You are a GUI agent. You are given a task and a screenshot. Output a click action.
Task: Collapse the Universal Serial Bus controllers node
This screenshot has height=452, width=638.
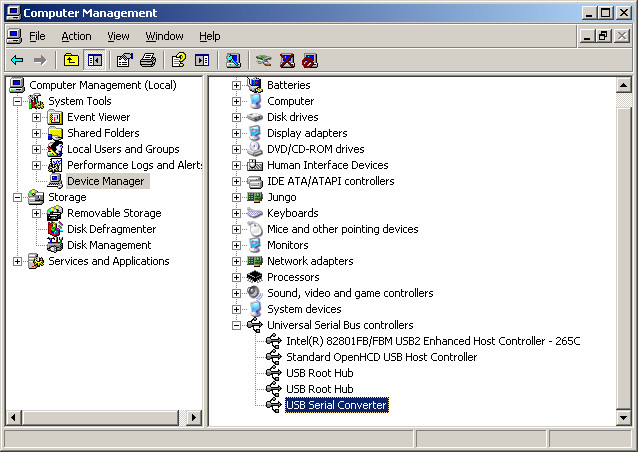click(x=236, y=325)
